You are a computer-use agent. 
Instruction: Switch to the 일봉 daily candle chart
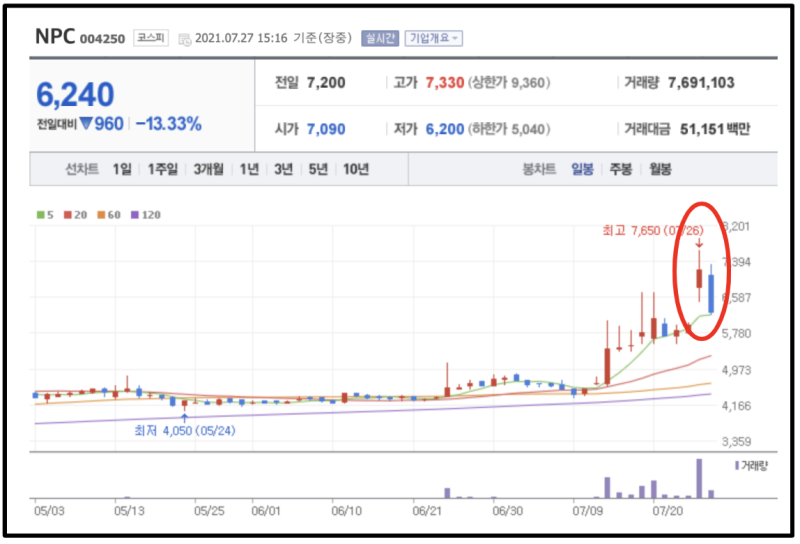click(582, 169)
